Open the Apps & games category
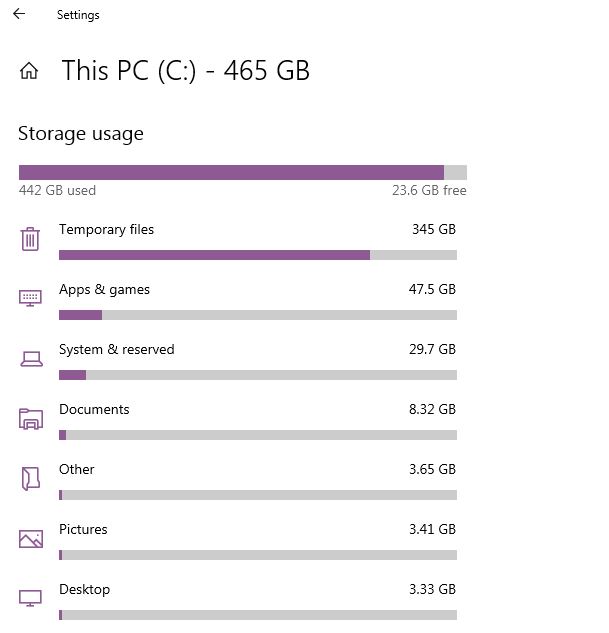The image size is (609, 633). [104, 290]
